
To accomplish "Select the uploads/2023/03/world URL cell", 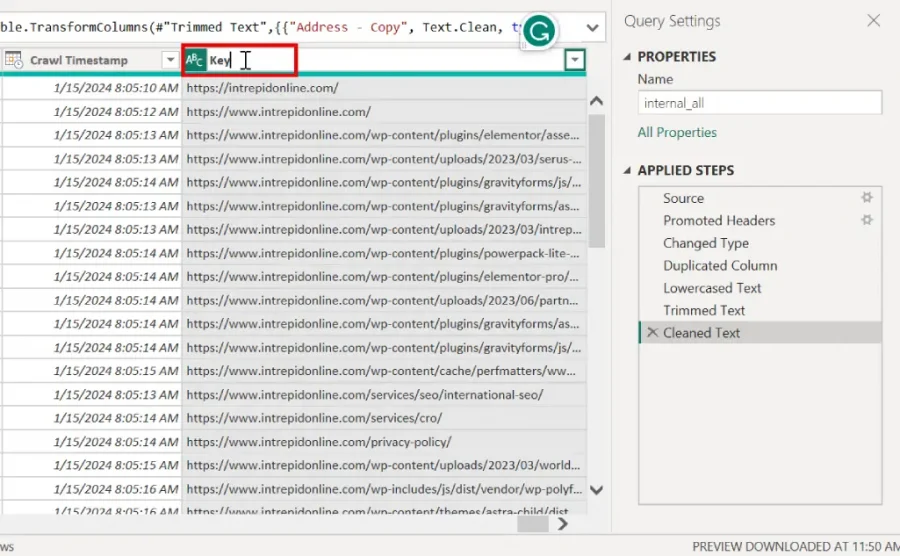I will pos(384,465).
